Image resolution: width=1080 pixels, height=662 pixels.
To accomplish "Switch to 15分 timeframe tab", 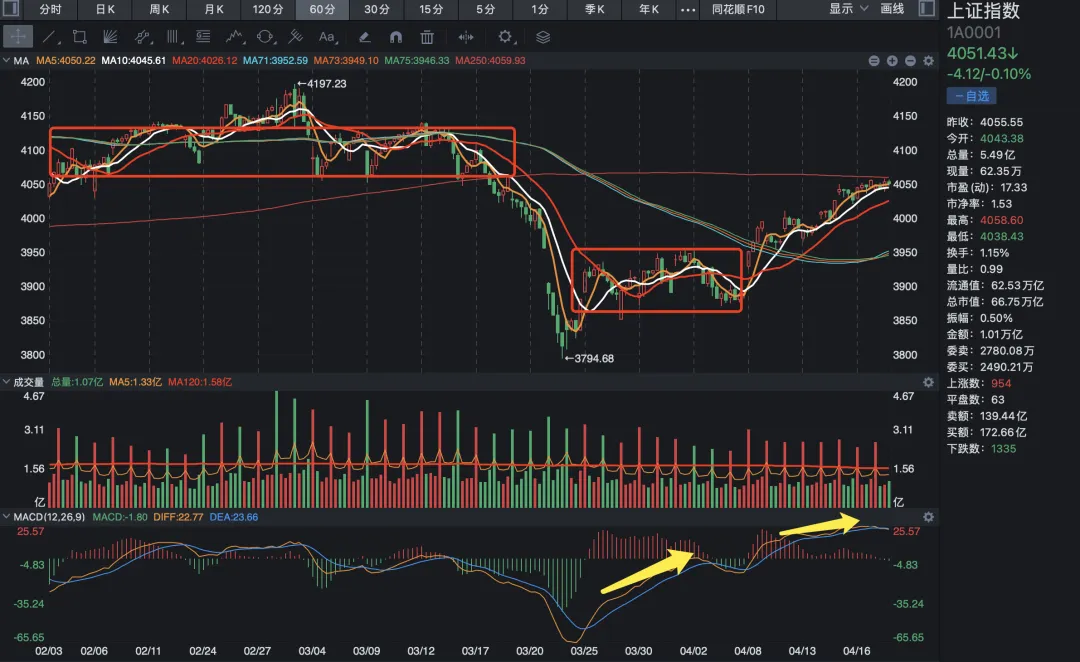I will pos(431,9).
